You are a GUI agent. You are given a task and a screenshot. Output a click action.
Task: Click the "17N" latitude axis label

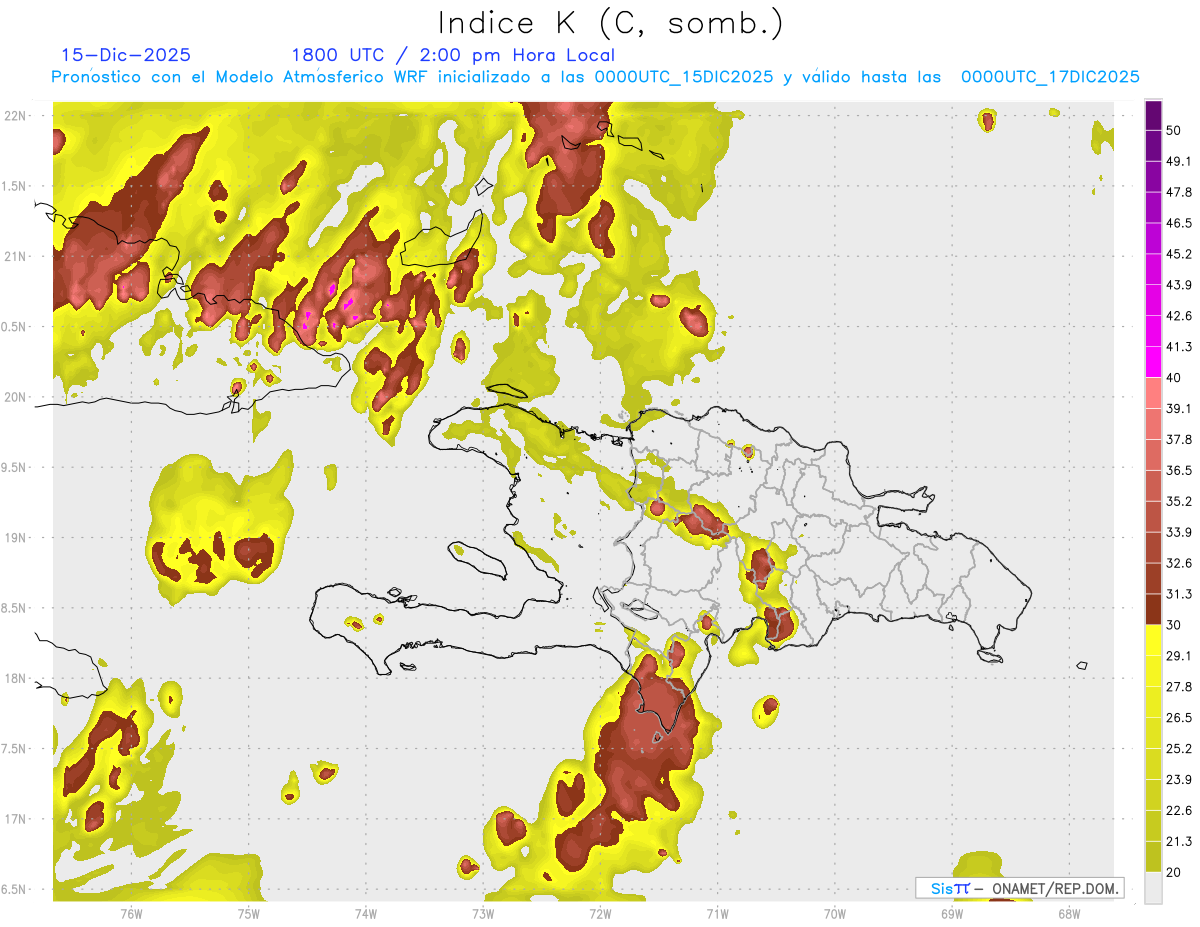[15, 819]
